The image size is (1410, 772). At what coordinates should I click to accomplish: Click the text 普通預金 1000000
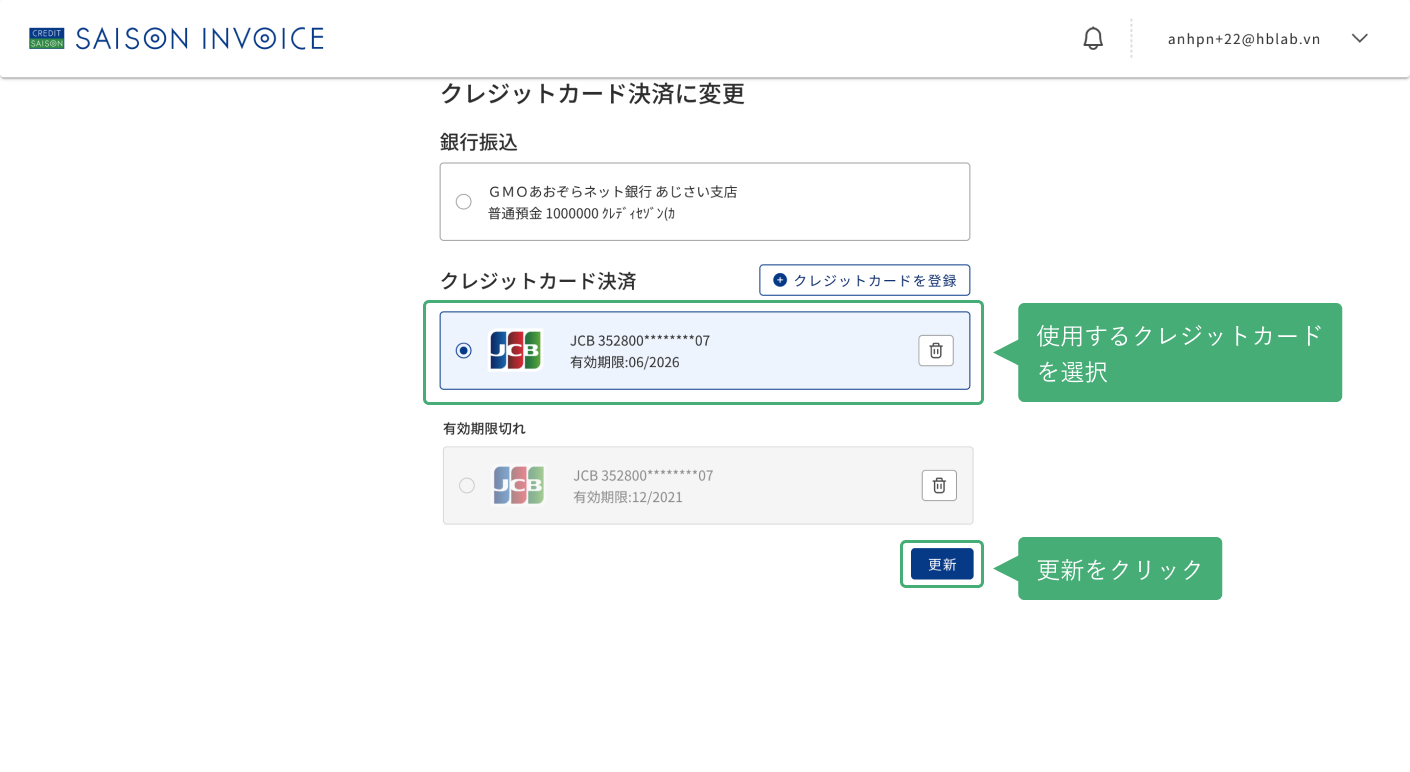point(543,213)
